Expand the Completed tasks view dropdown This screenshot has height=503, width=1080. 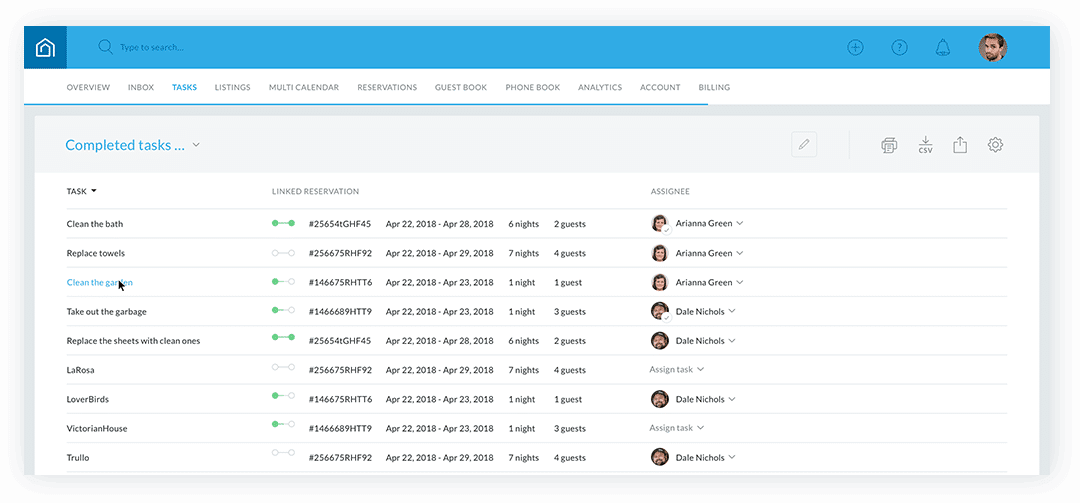click(x=196, y=145)
